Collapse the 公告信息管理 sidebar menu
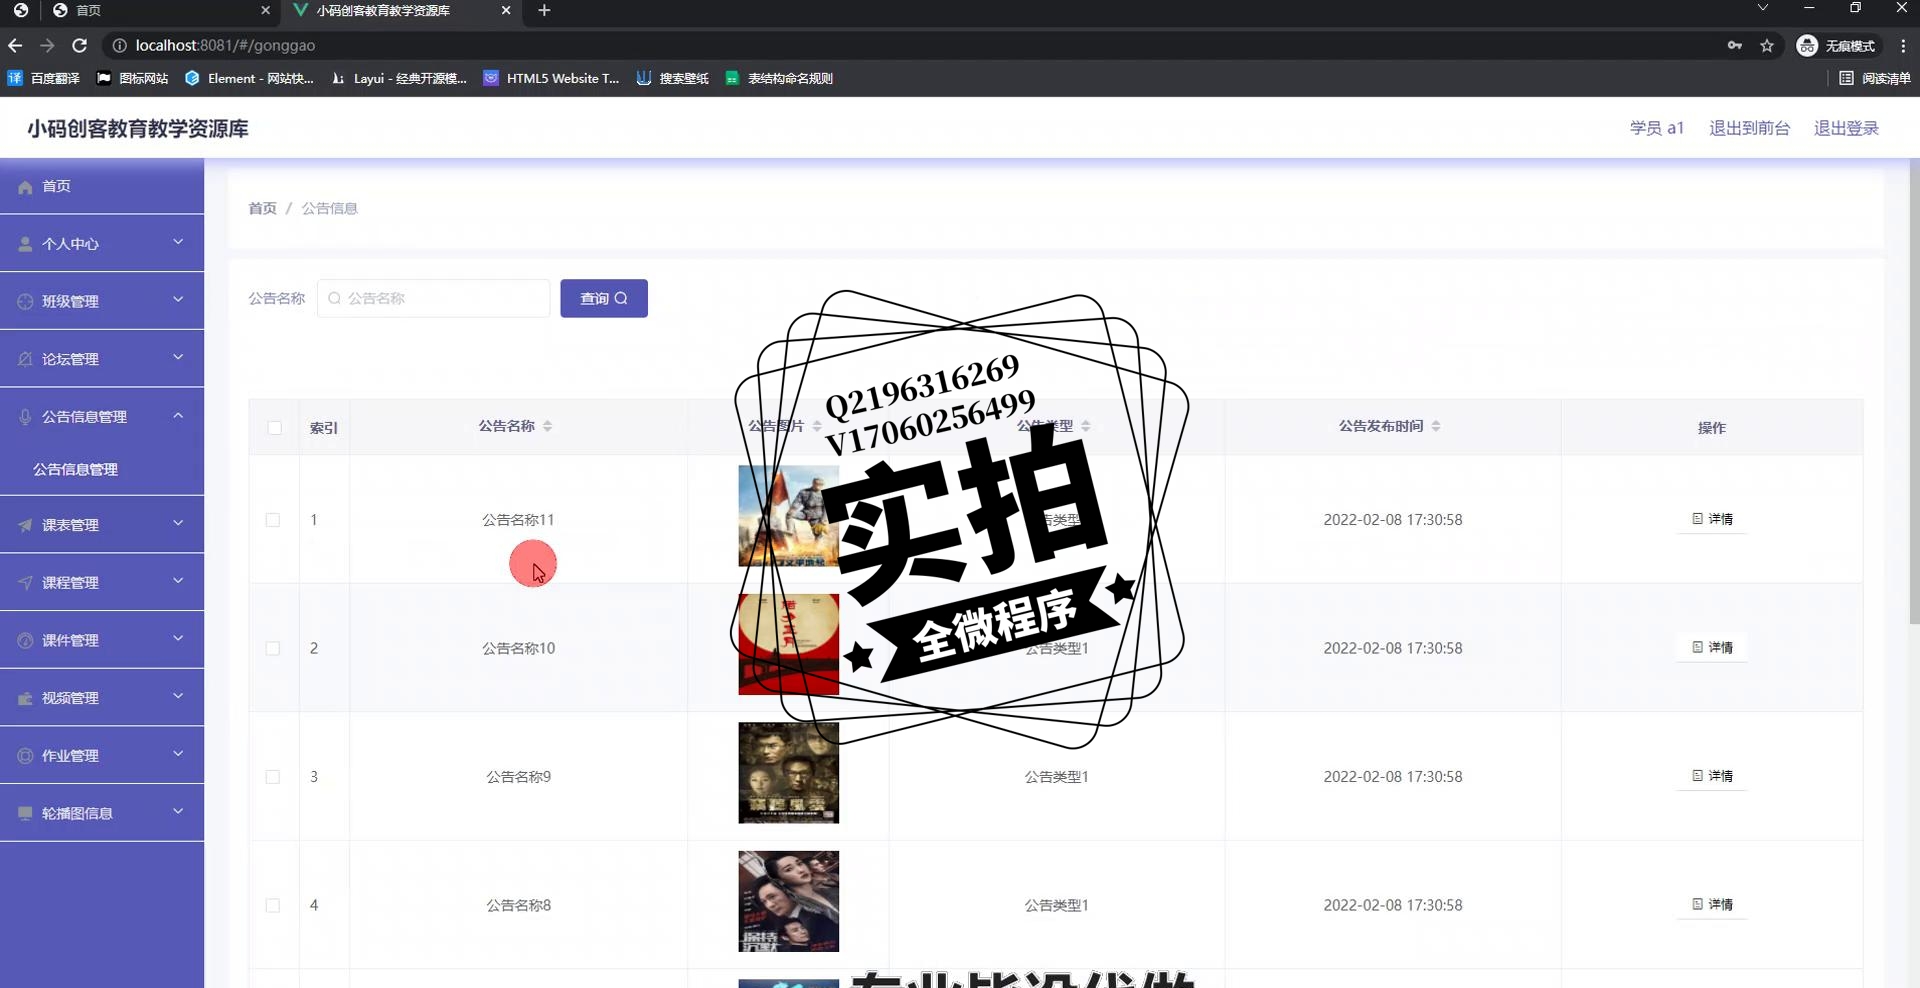This screenshot has height=988, width=1920. pyautogui.click(x=102, y=416)
